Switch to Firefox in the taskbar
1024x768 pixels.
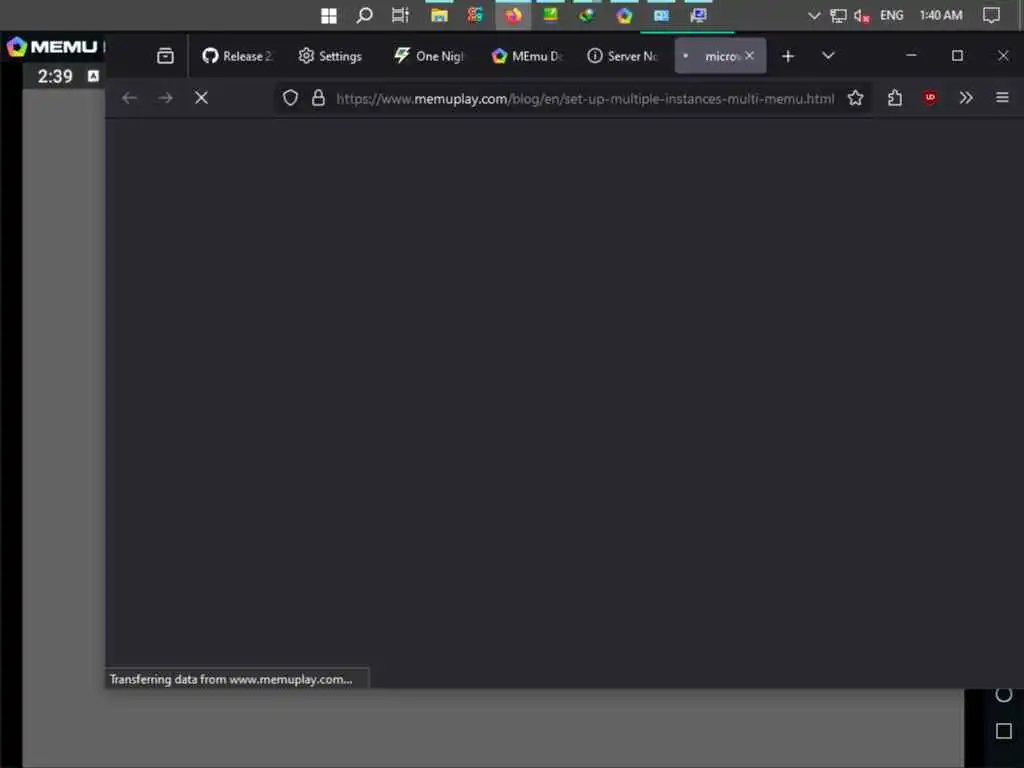pos(513,15)
